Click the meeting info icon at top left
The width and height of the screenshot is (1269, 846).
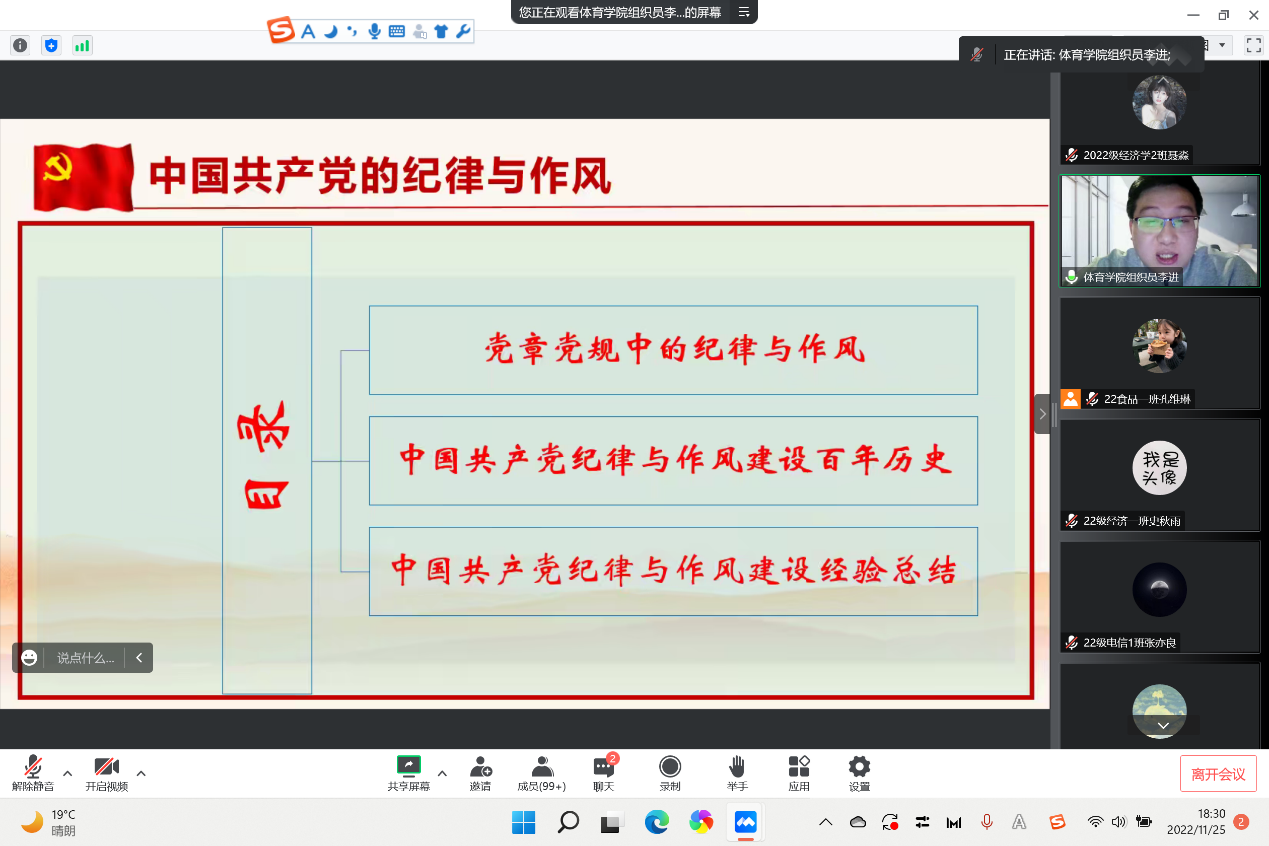[x=20, y=45]
